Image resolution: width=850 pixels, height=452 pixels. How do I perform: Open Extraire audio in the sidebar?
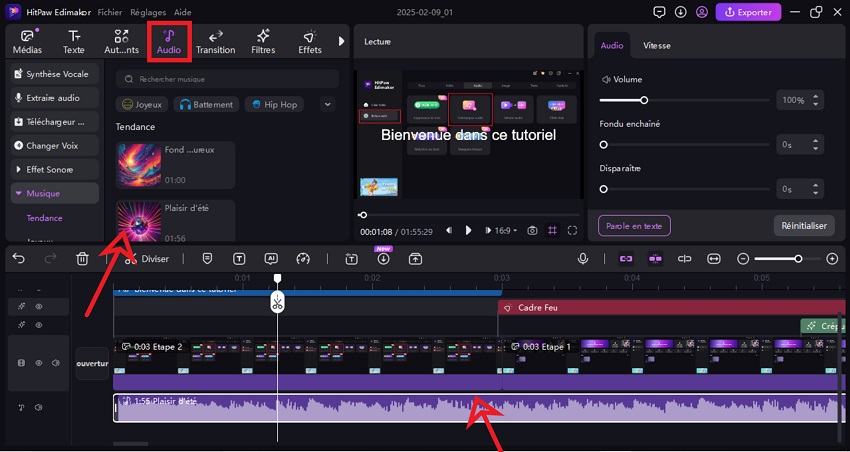(55, 98)
